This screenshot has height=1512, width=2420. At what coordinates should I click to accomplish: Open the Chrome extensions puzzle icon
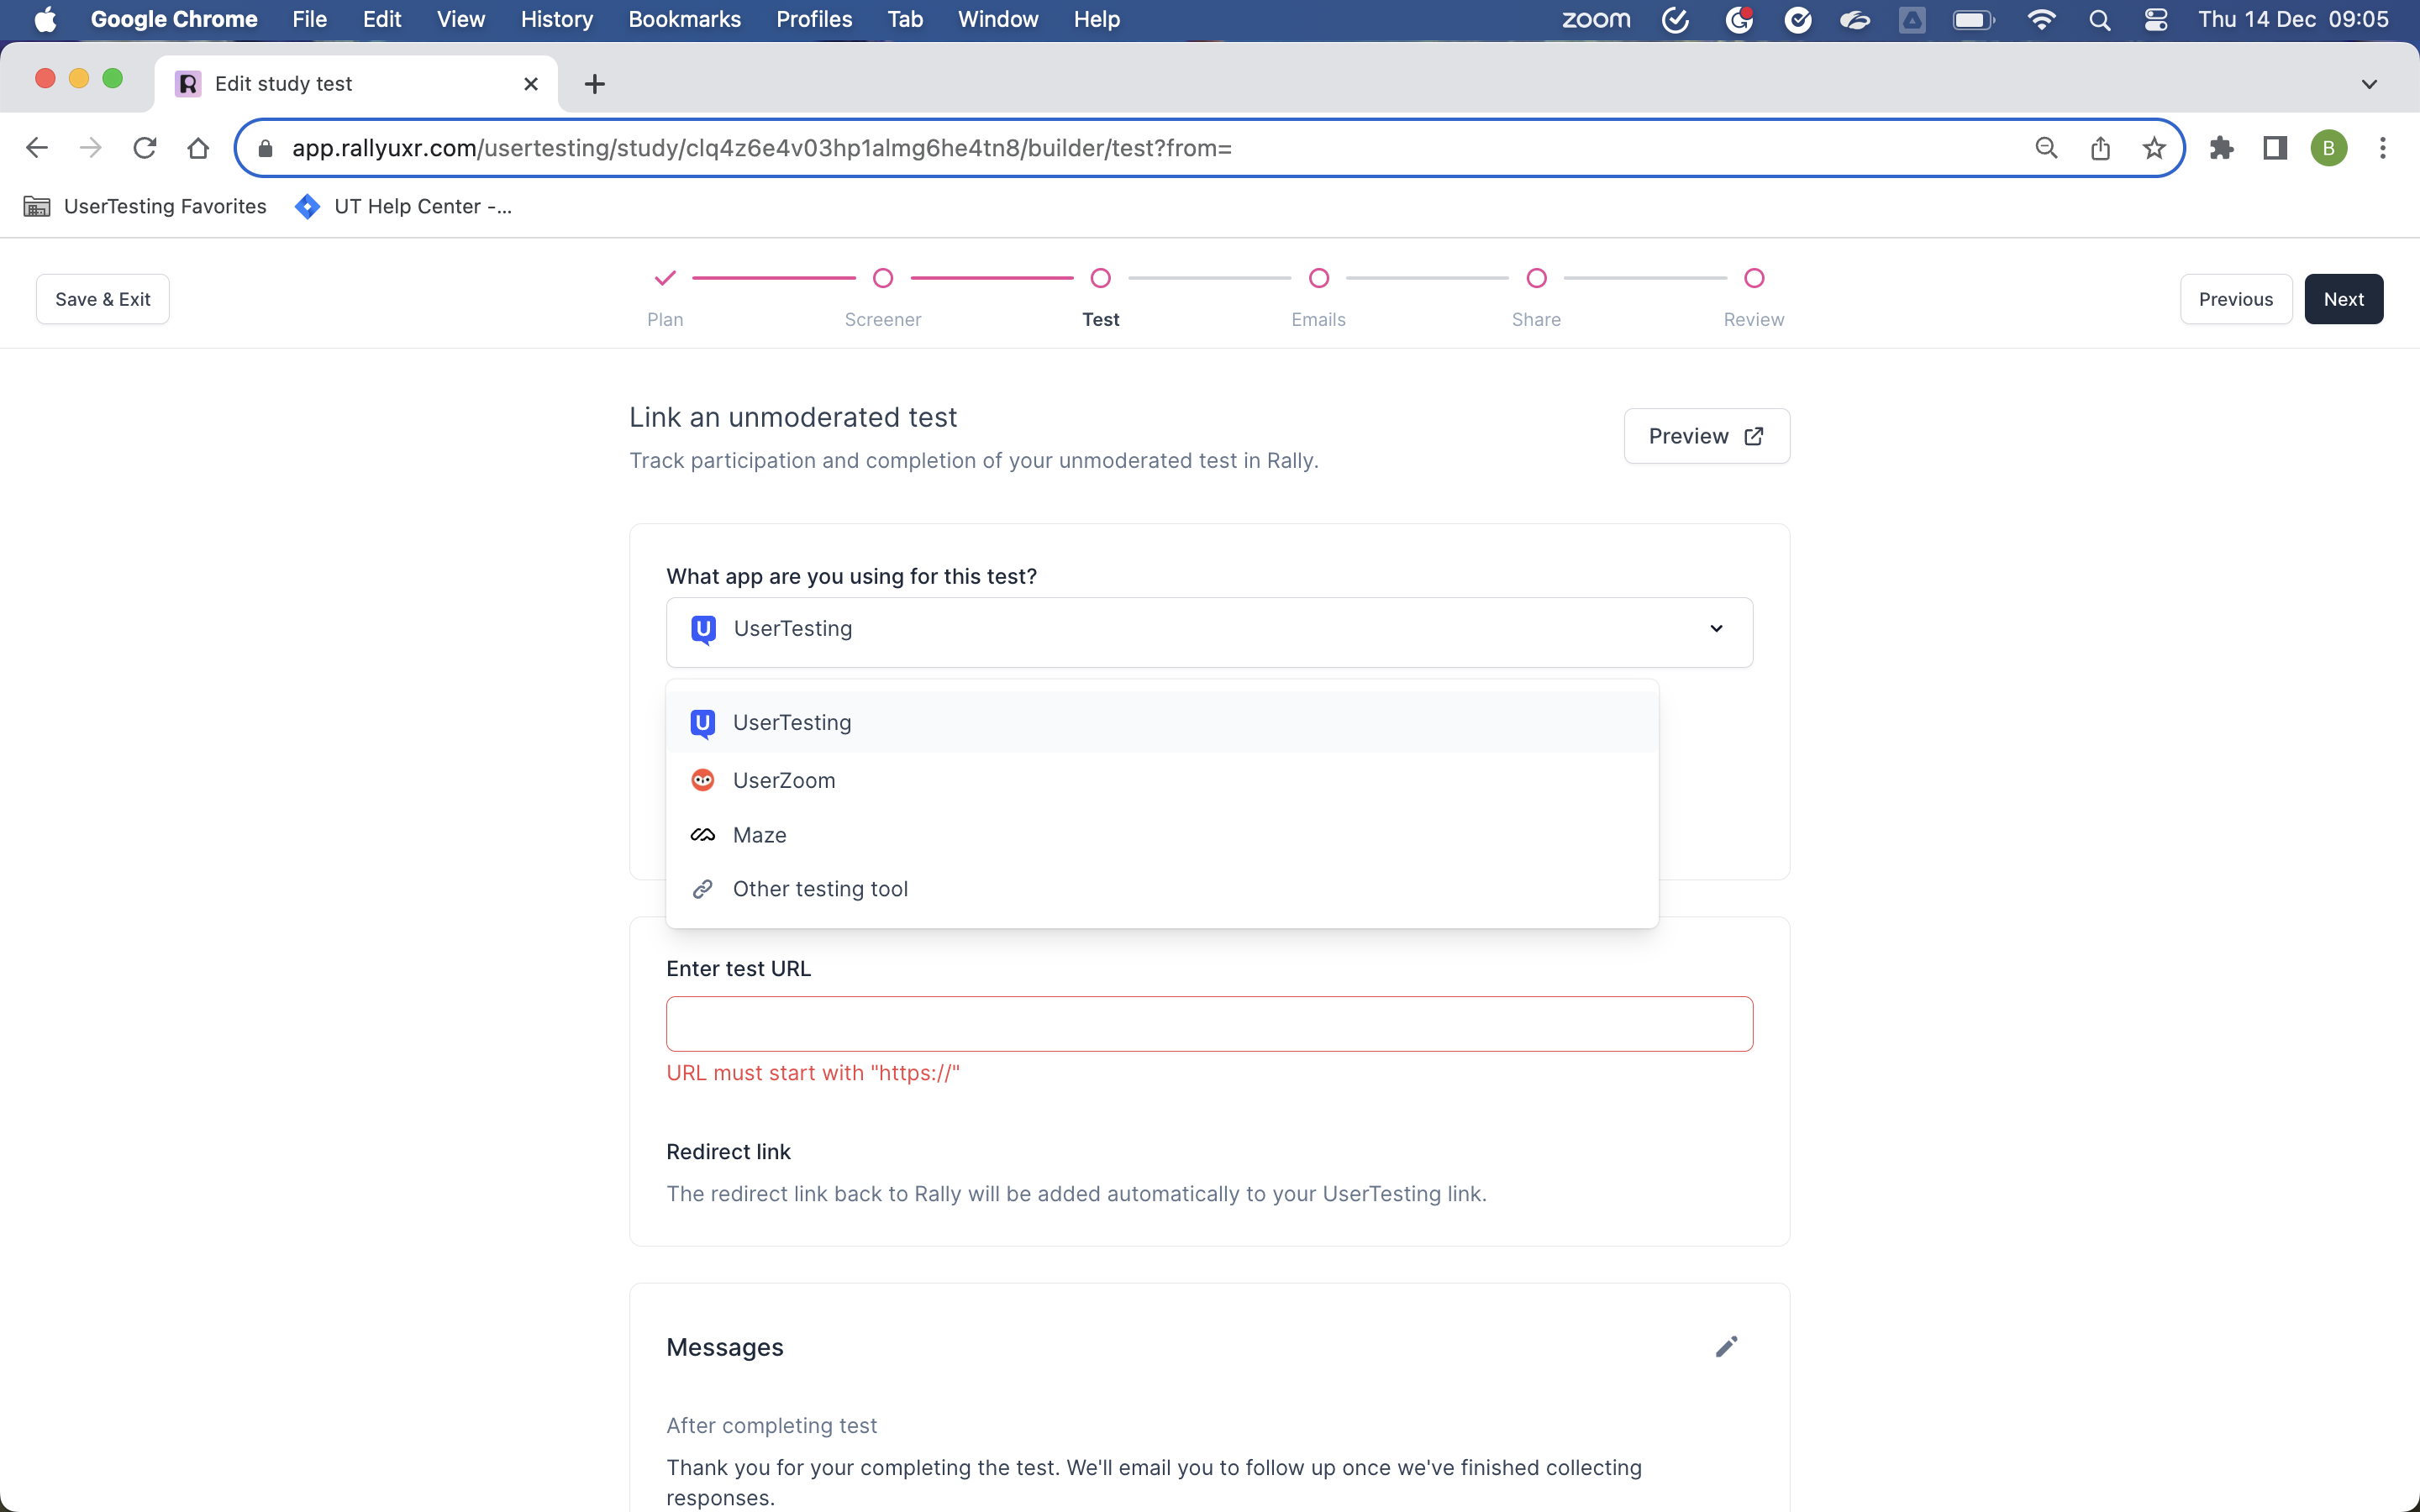pyautogui.click(x=2221, y=147)
